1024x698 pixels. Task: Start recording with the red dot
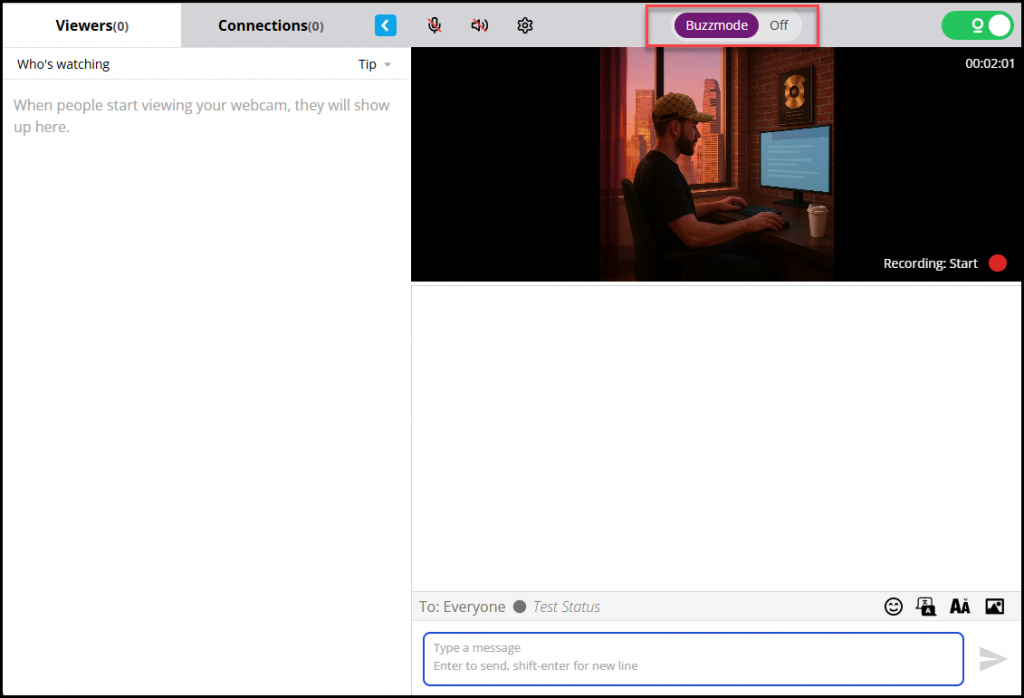(x=998, y=263)
